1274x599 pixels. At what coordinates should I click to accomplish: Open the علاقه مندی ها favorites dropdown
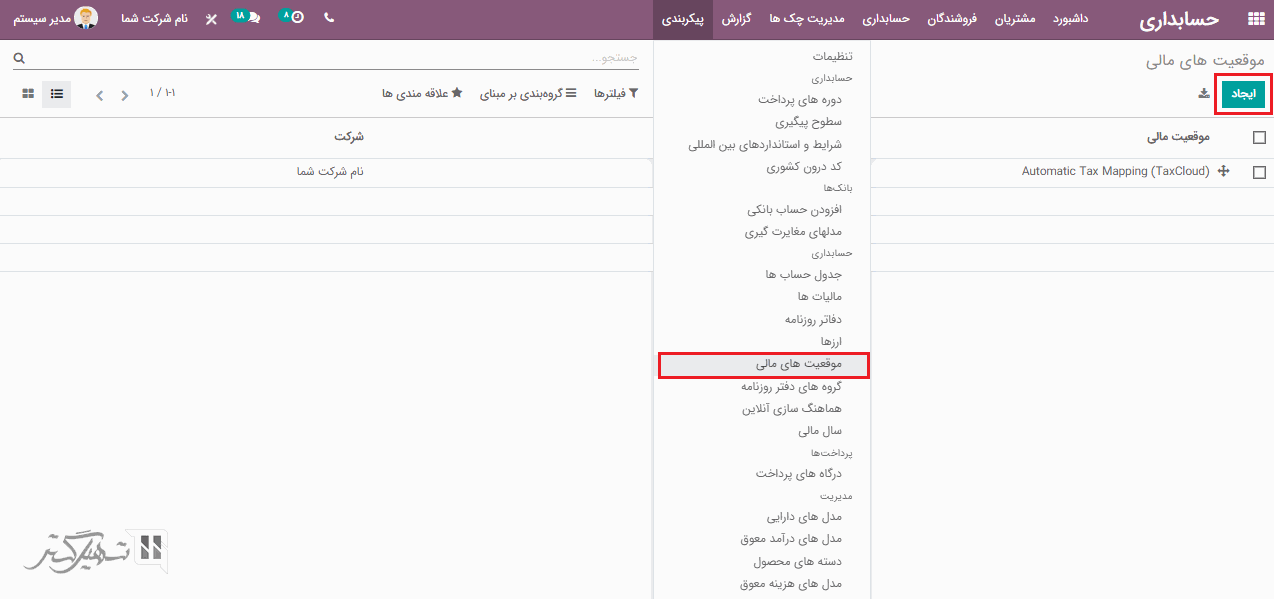[x=422, y=93]
